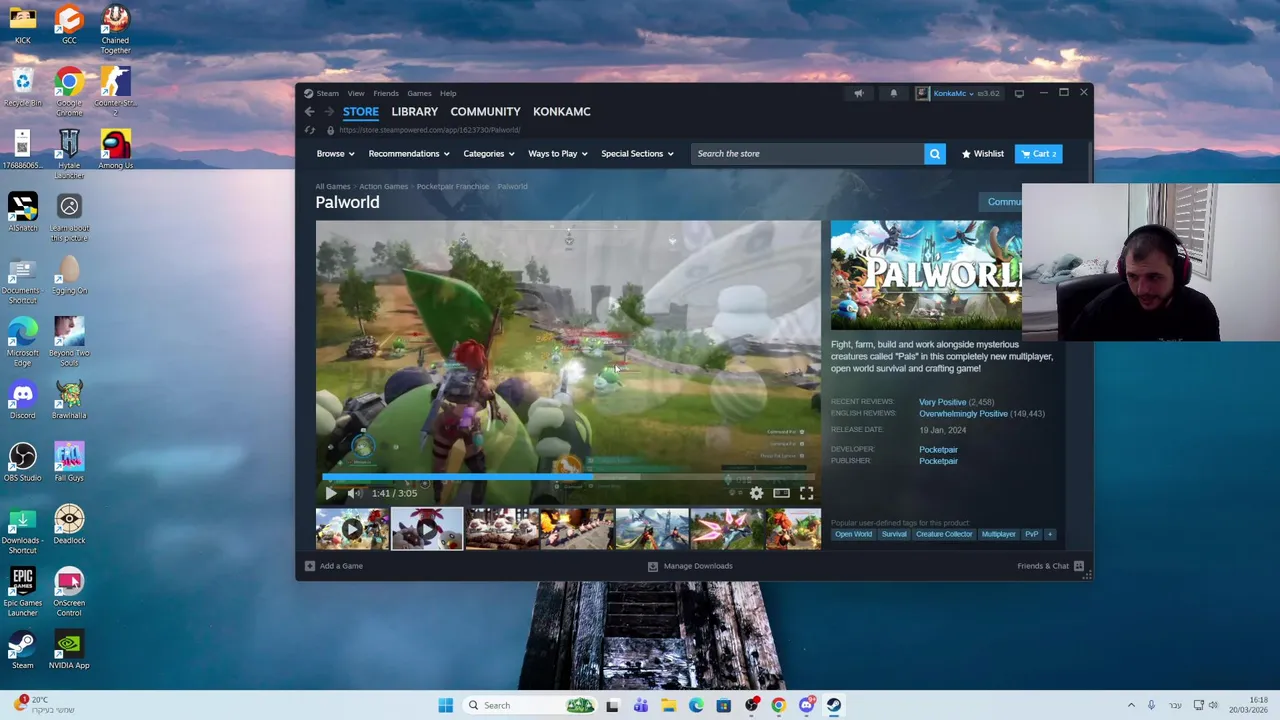Click in the Search the store field

(x=807, y=154)
